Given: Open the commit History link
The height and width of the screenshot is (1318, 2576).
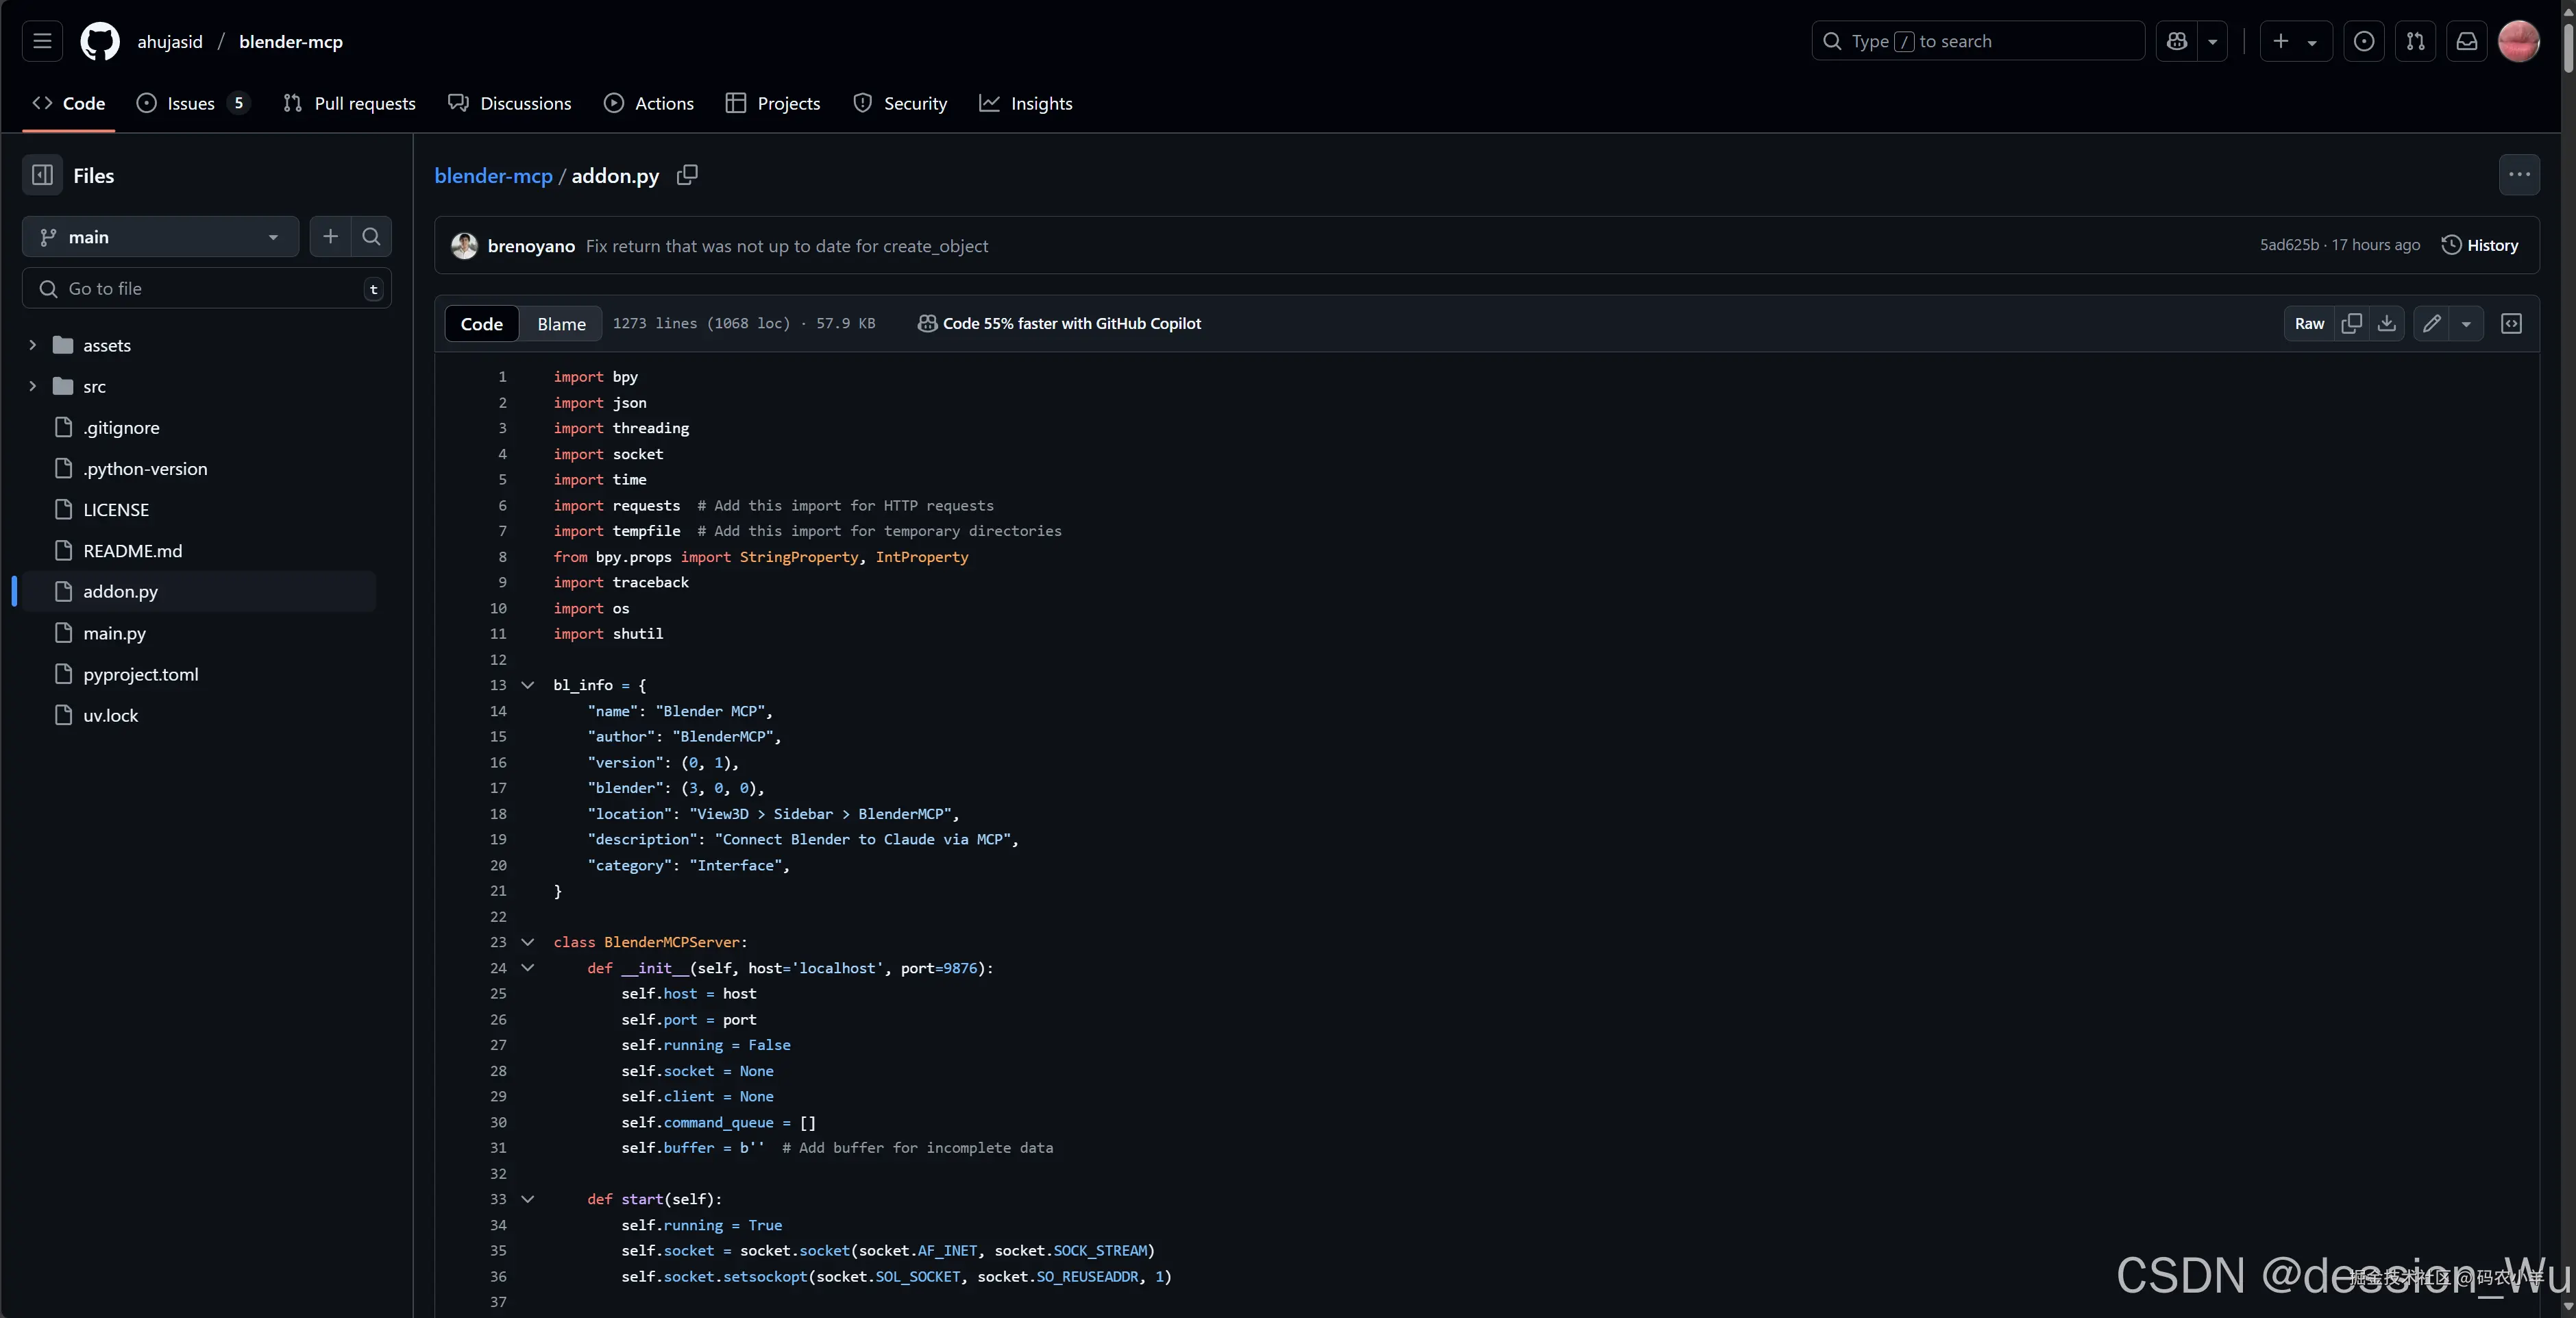Looking at the screenshot, I should tap(2480, 245).
